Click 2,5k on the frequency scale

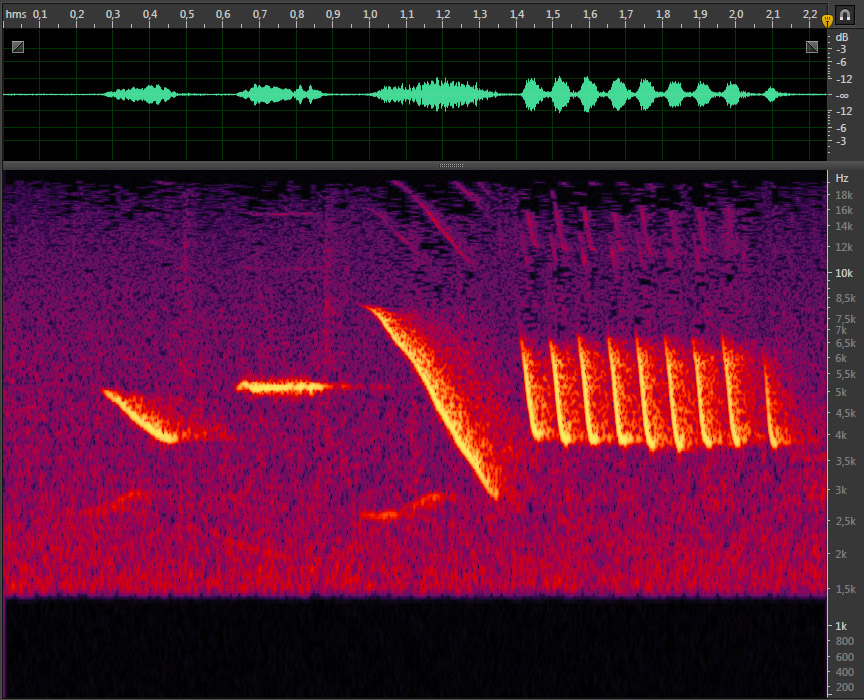point(846,521)
